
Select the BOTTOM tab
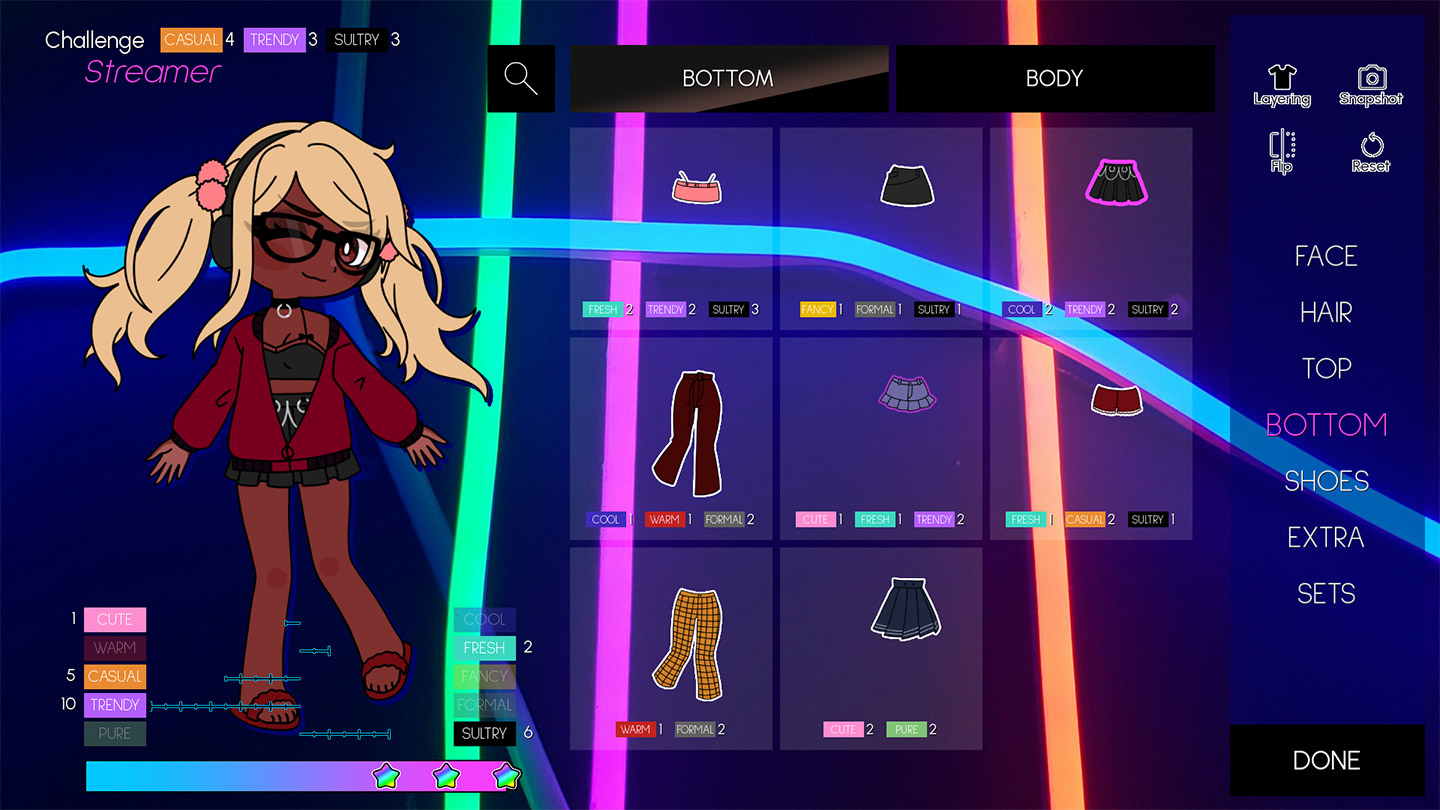pyautogui.click(x=728, y=78)
